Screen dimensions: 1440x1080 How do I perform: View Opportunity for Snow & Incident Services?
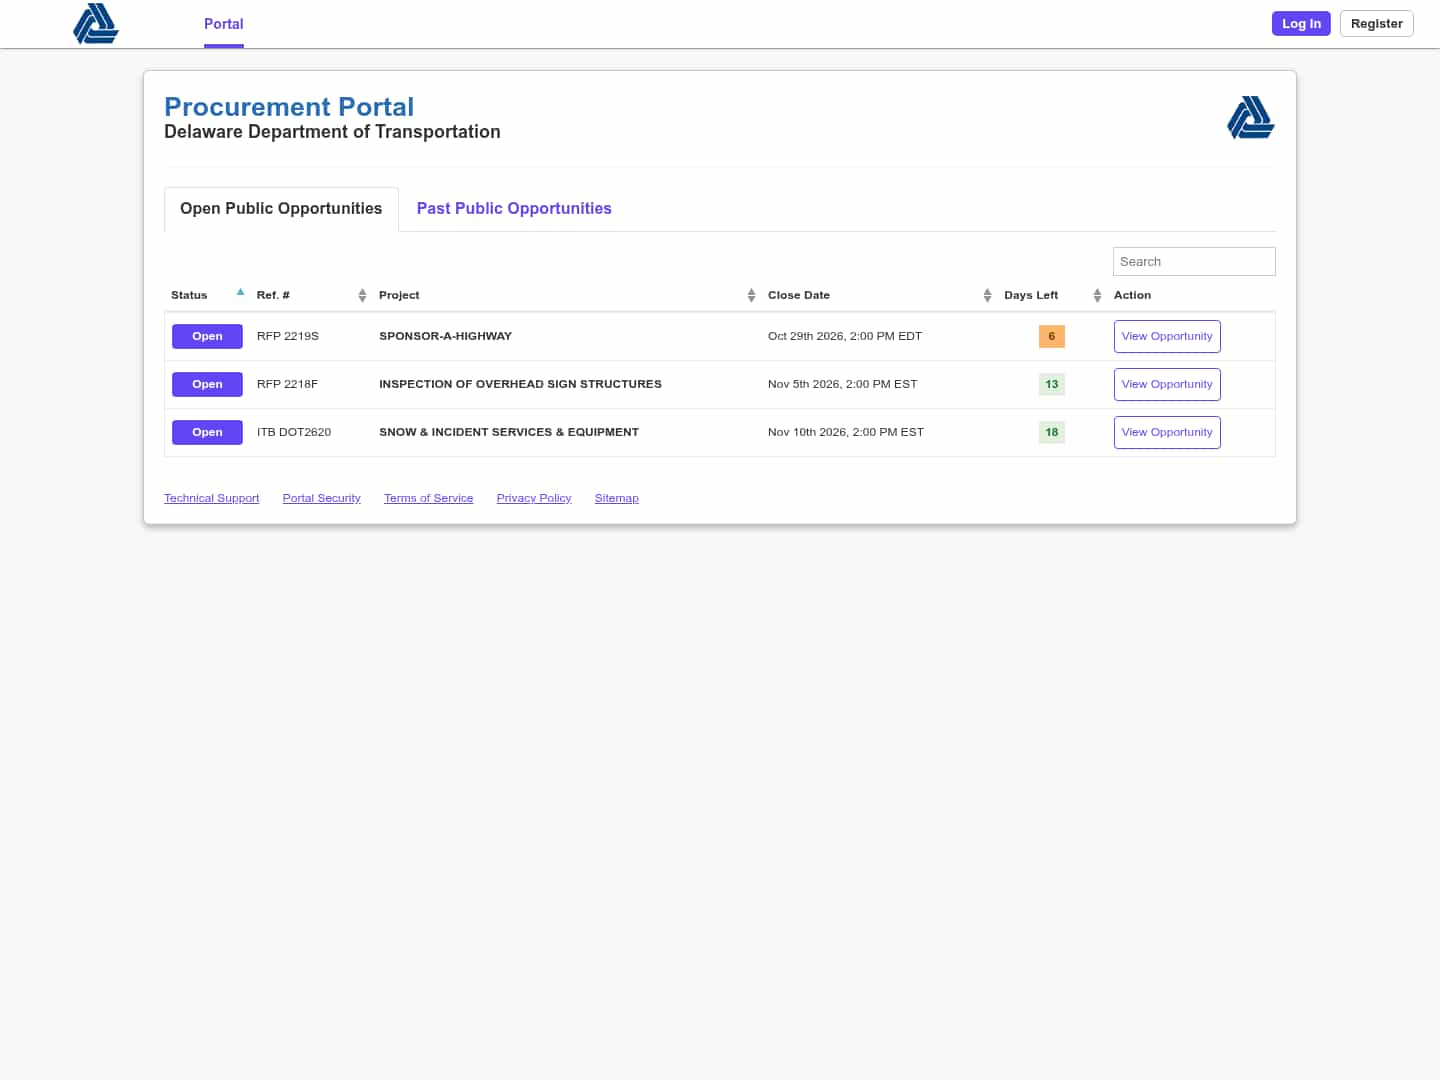[x=1167, y=433]
